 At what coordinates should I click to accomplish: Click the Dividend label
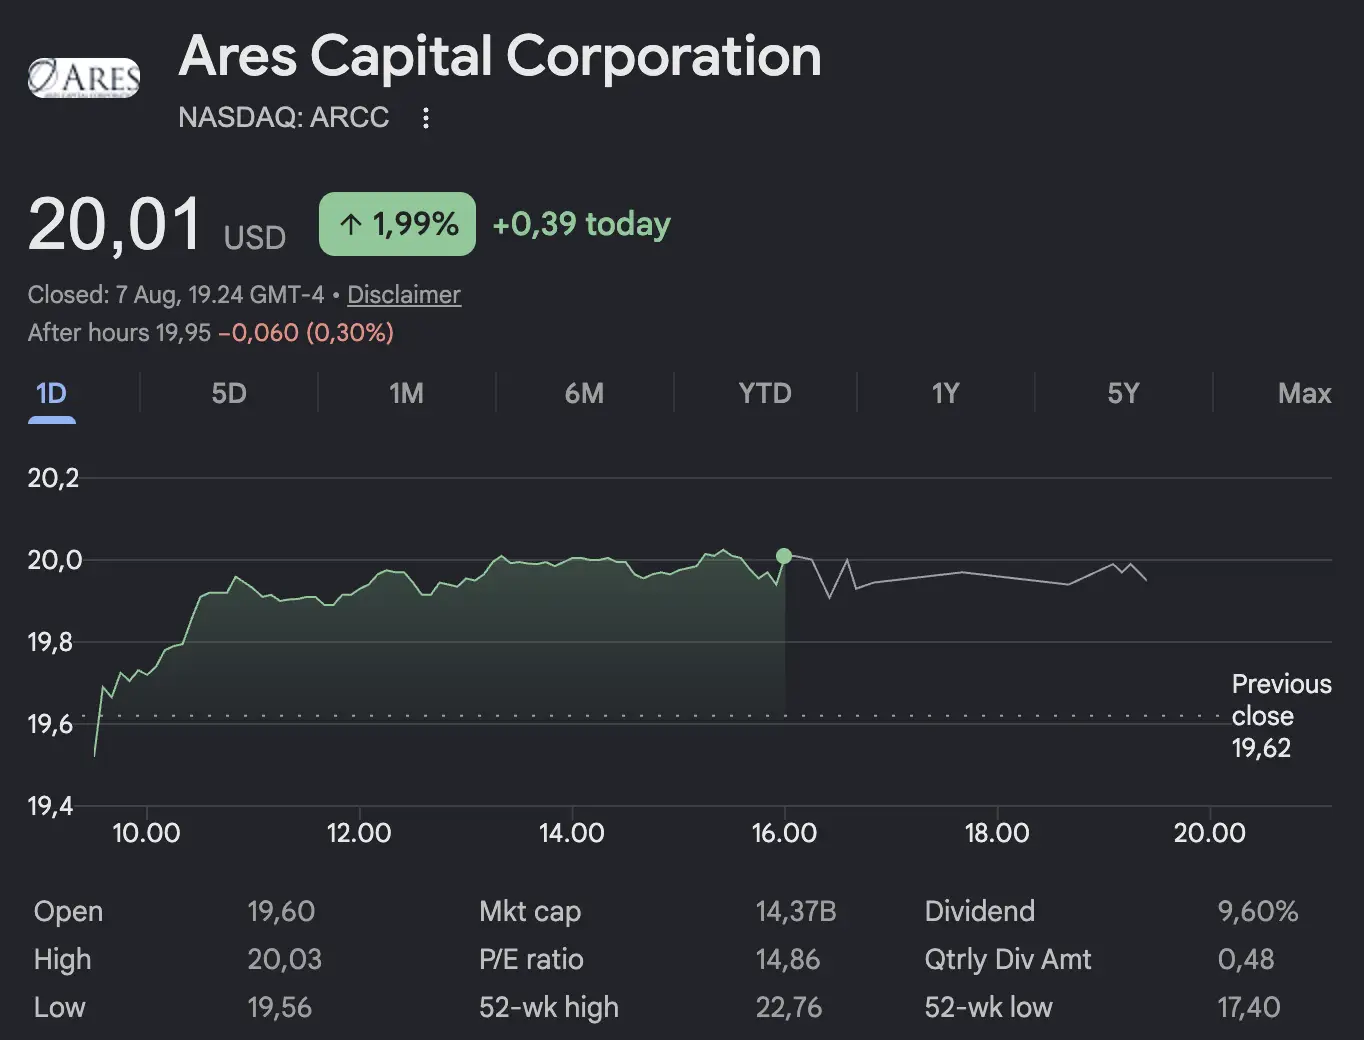pos(980,911)
